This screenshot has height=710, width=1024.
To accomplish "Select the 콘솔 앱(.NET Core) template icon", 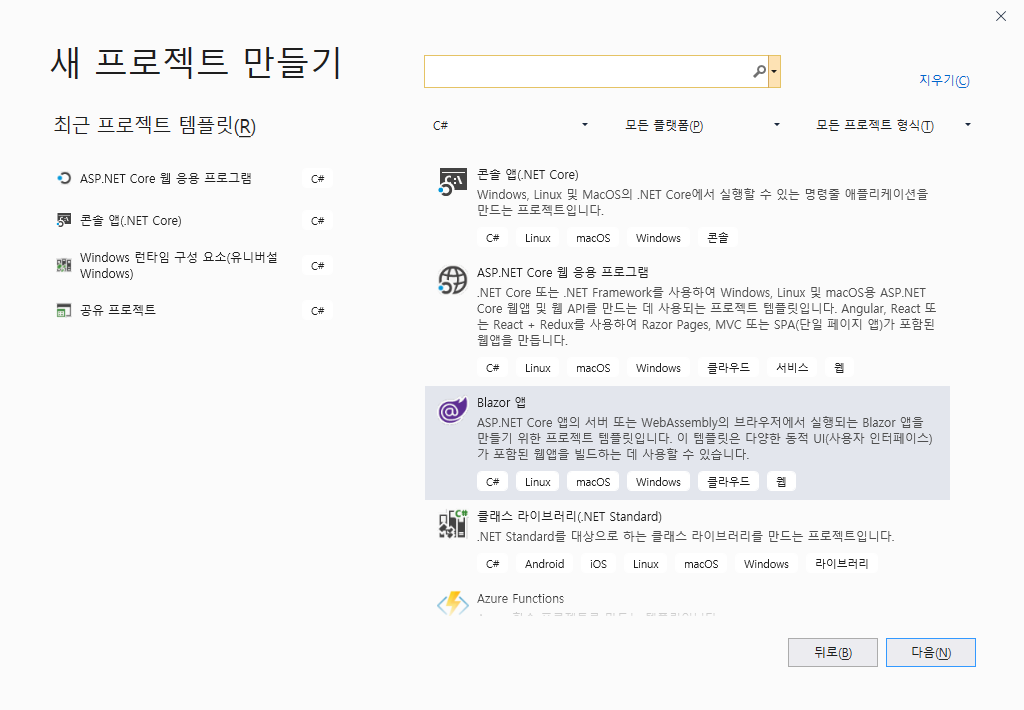I will point(452,181).
